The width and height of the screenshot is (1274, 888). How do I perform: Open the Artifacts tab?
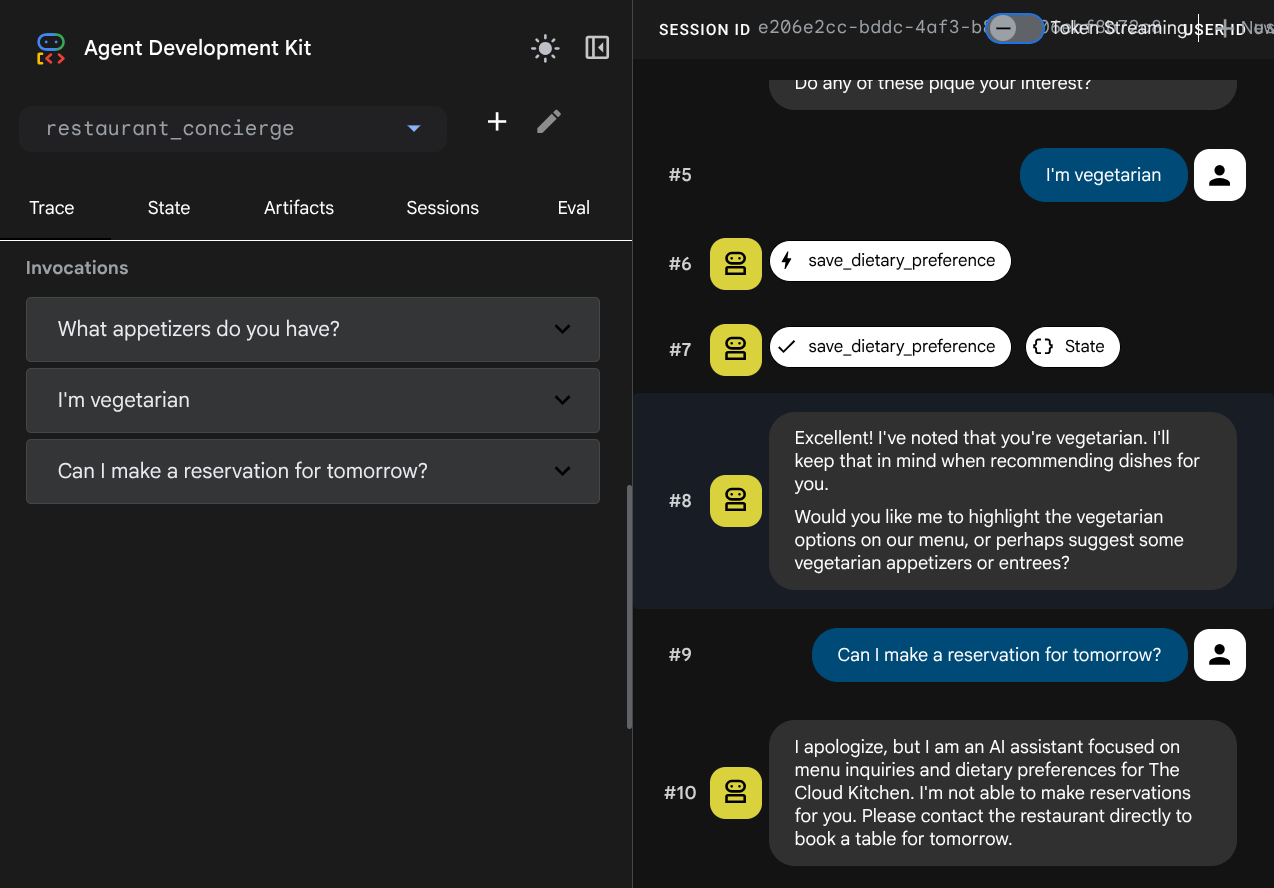pyautogui.click(x=299, y=208)
